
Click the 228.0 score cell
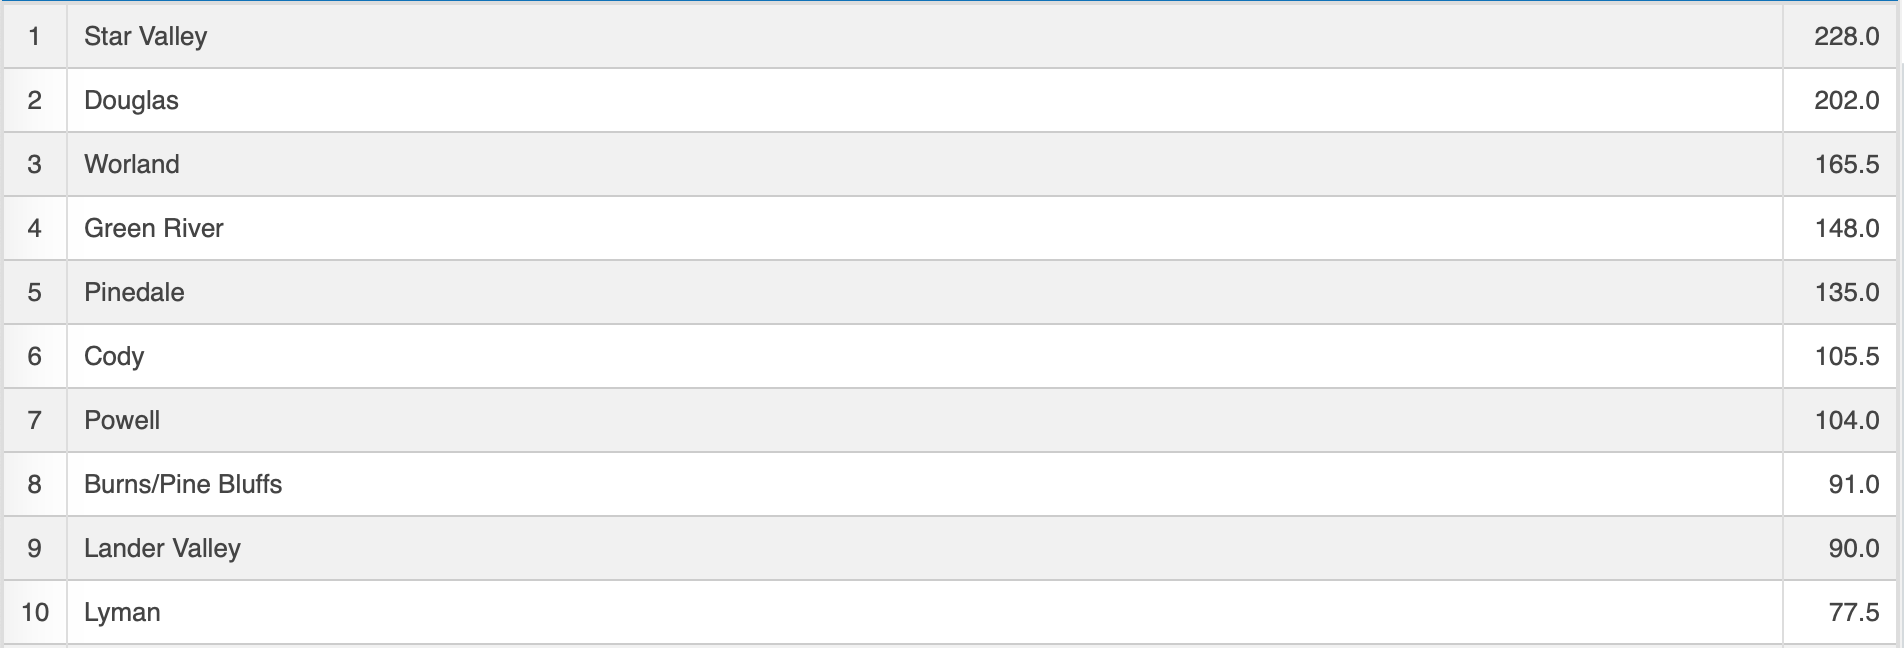[1846, 36]
